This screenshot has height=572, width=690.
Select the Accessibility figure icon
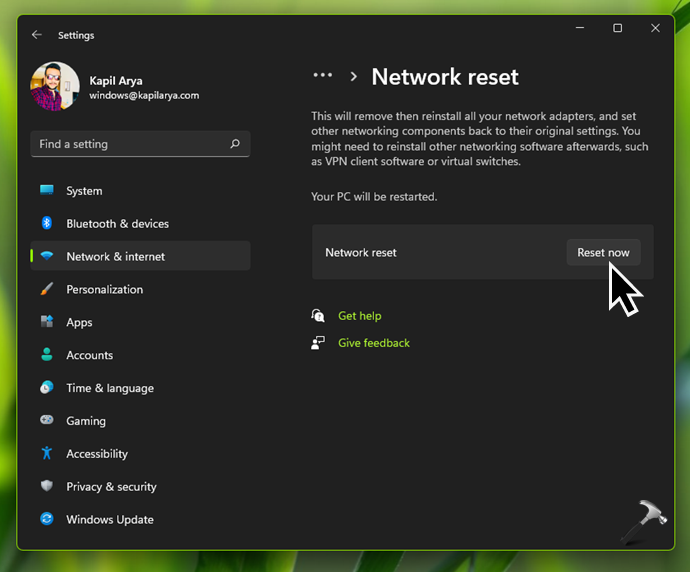[x=47, y=454]
